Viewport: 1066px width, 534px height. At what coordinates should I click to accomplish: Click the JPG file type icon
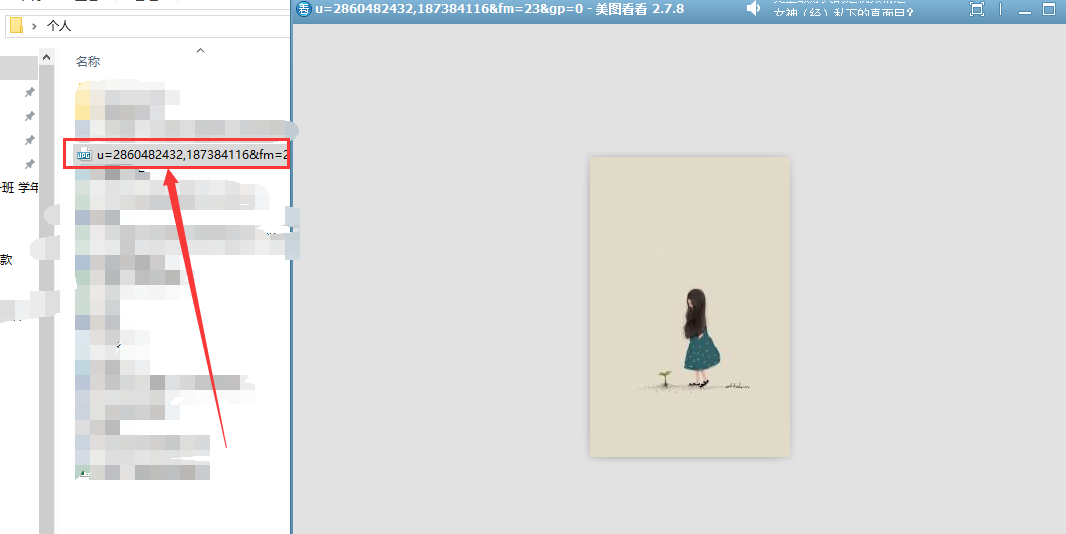[x=84, y=154]
